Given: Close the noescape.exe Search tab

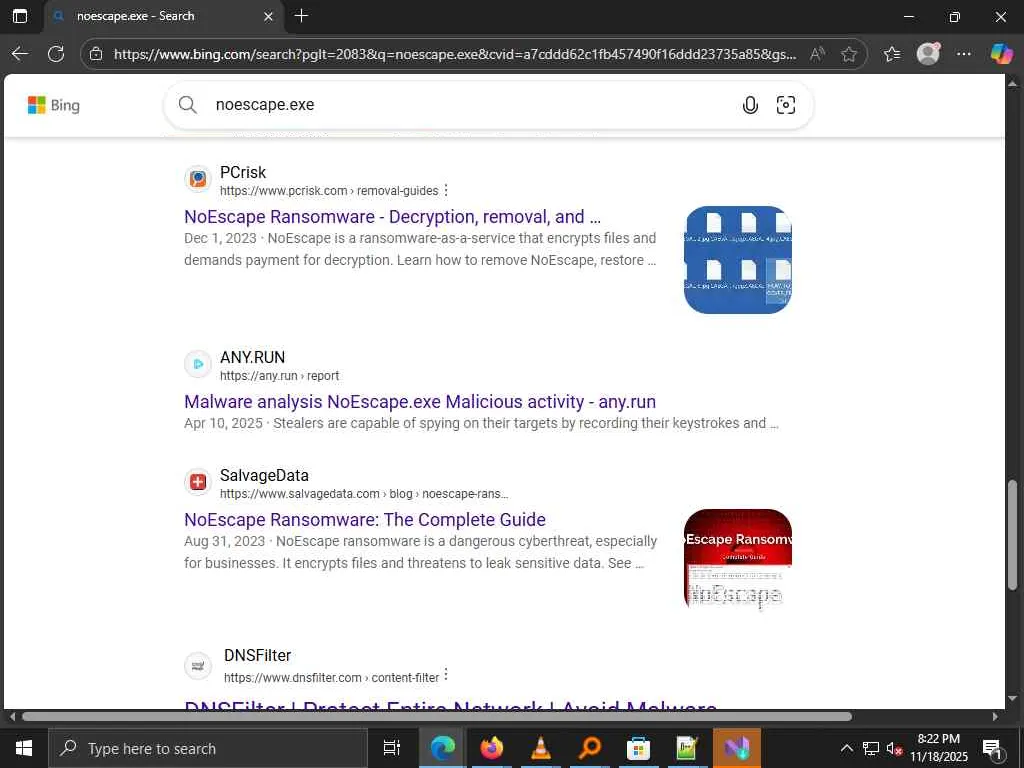Looking at the screenshot, I should coord(268,16).
